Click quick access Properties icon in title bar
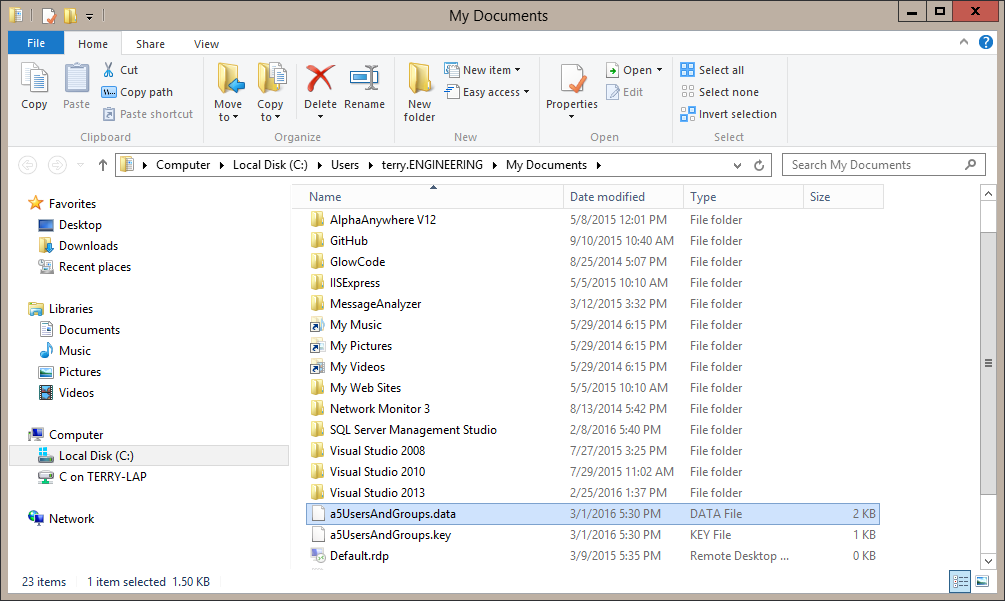 tap(49, 15)
